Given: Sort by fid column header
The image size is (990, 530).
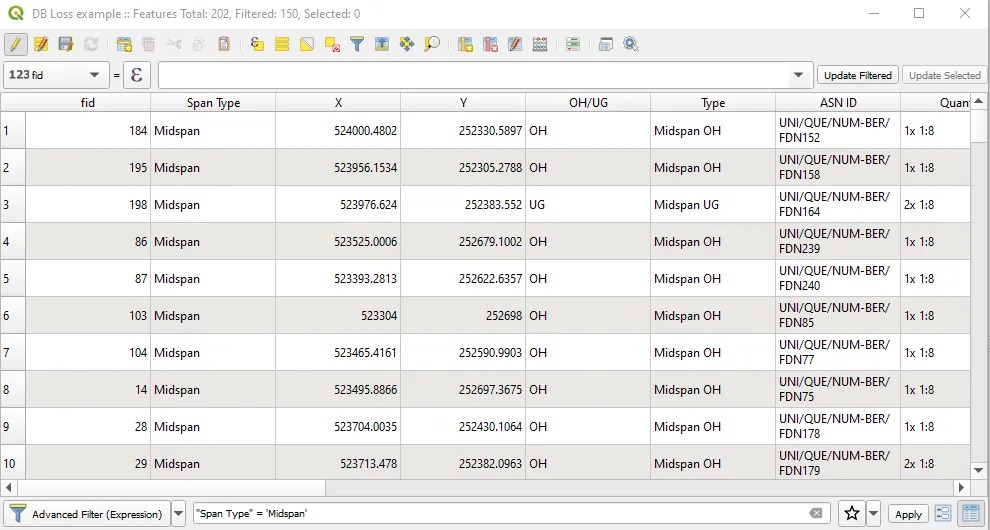Looking at the screenshot, I should [88, 102].
